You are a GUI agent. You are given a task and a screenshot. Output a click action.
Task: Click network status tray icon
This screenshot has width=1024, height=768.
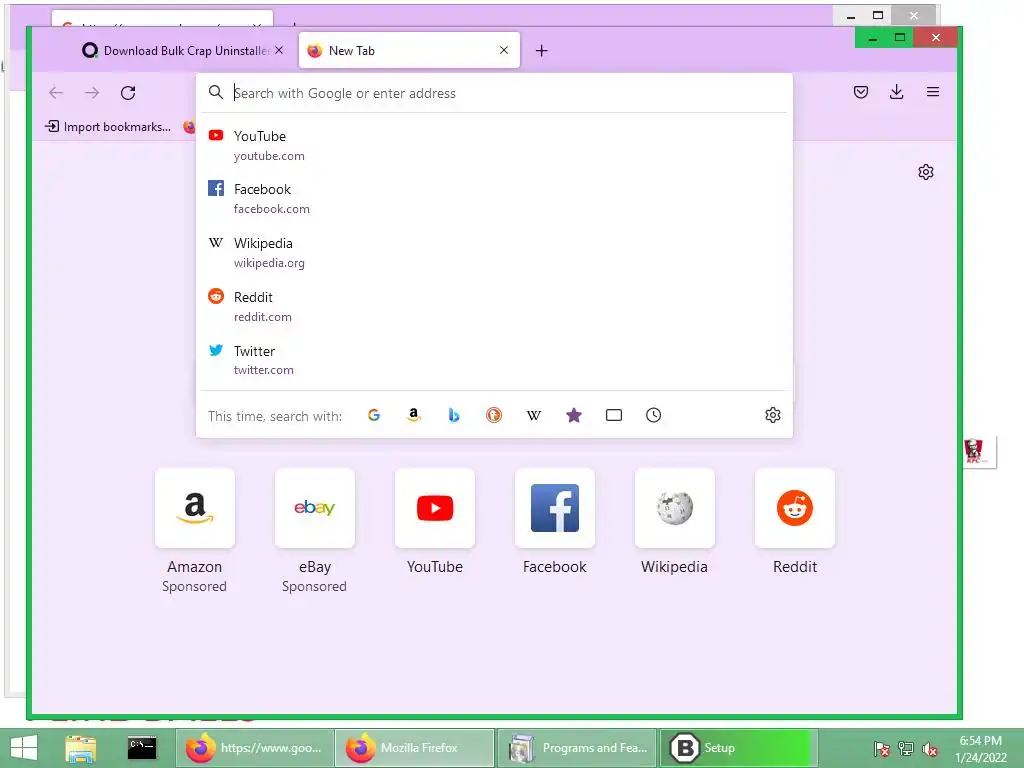tap(906, 749)
